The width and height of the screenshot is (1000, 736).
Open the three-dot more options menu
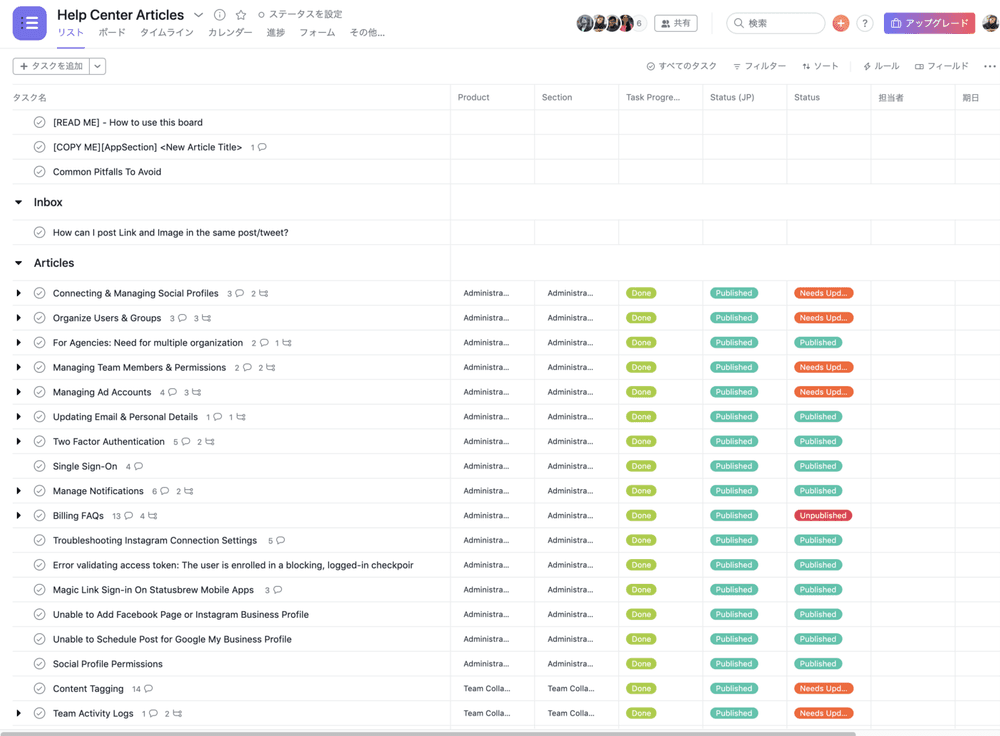coord(989,67)
